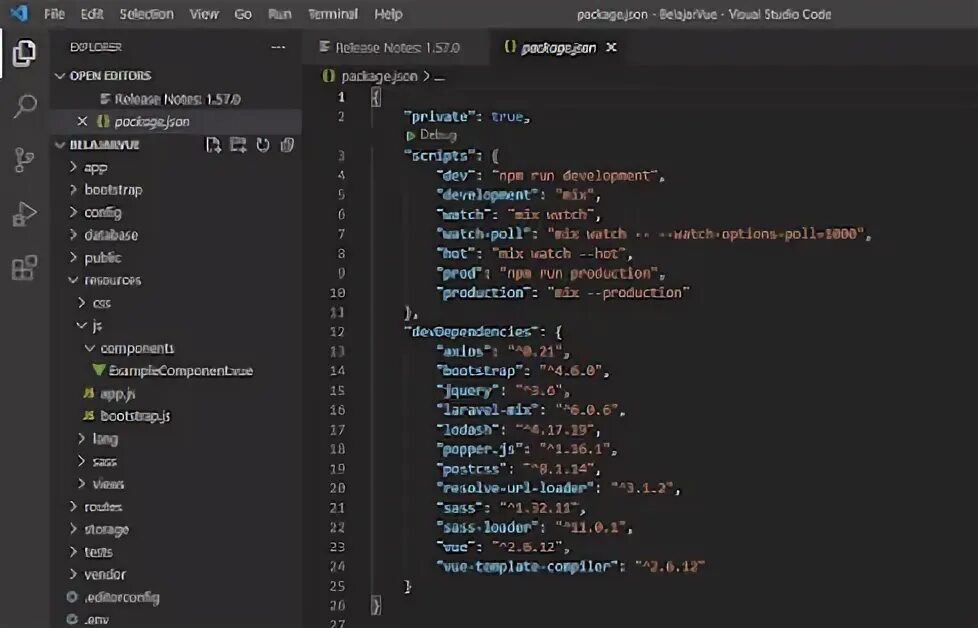Expand the views folder
The image size is (978, 628).
tap(81, 483)
